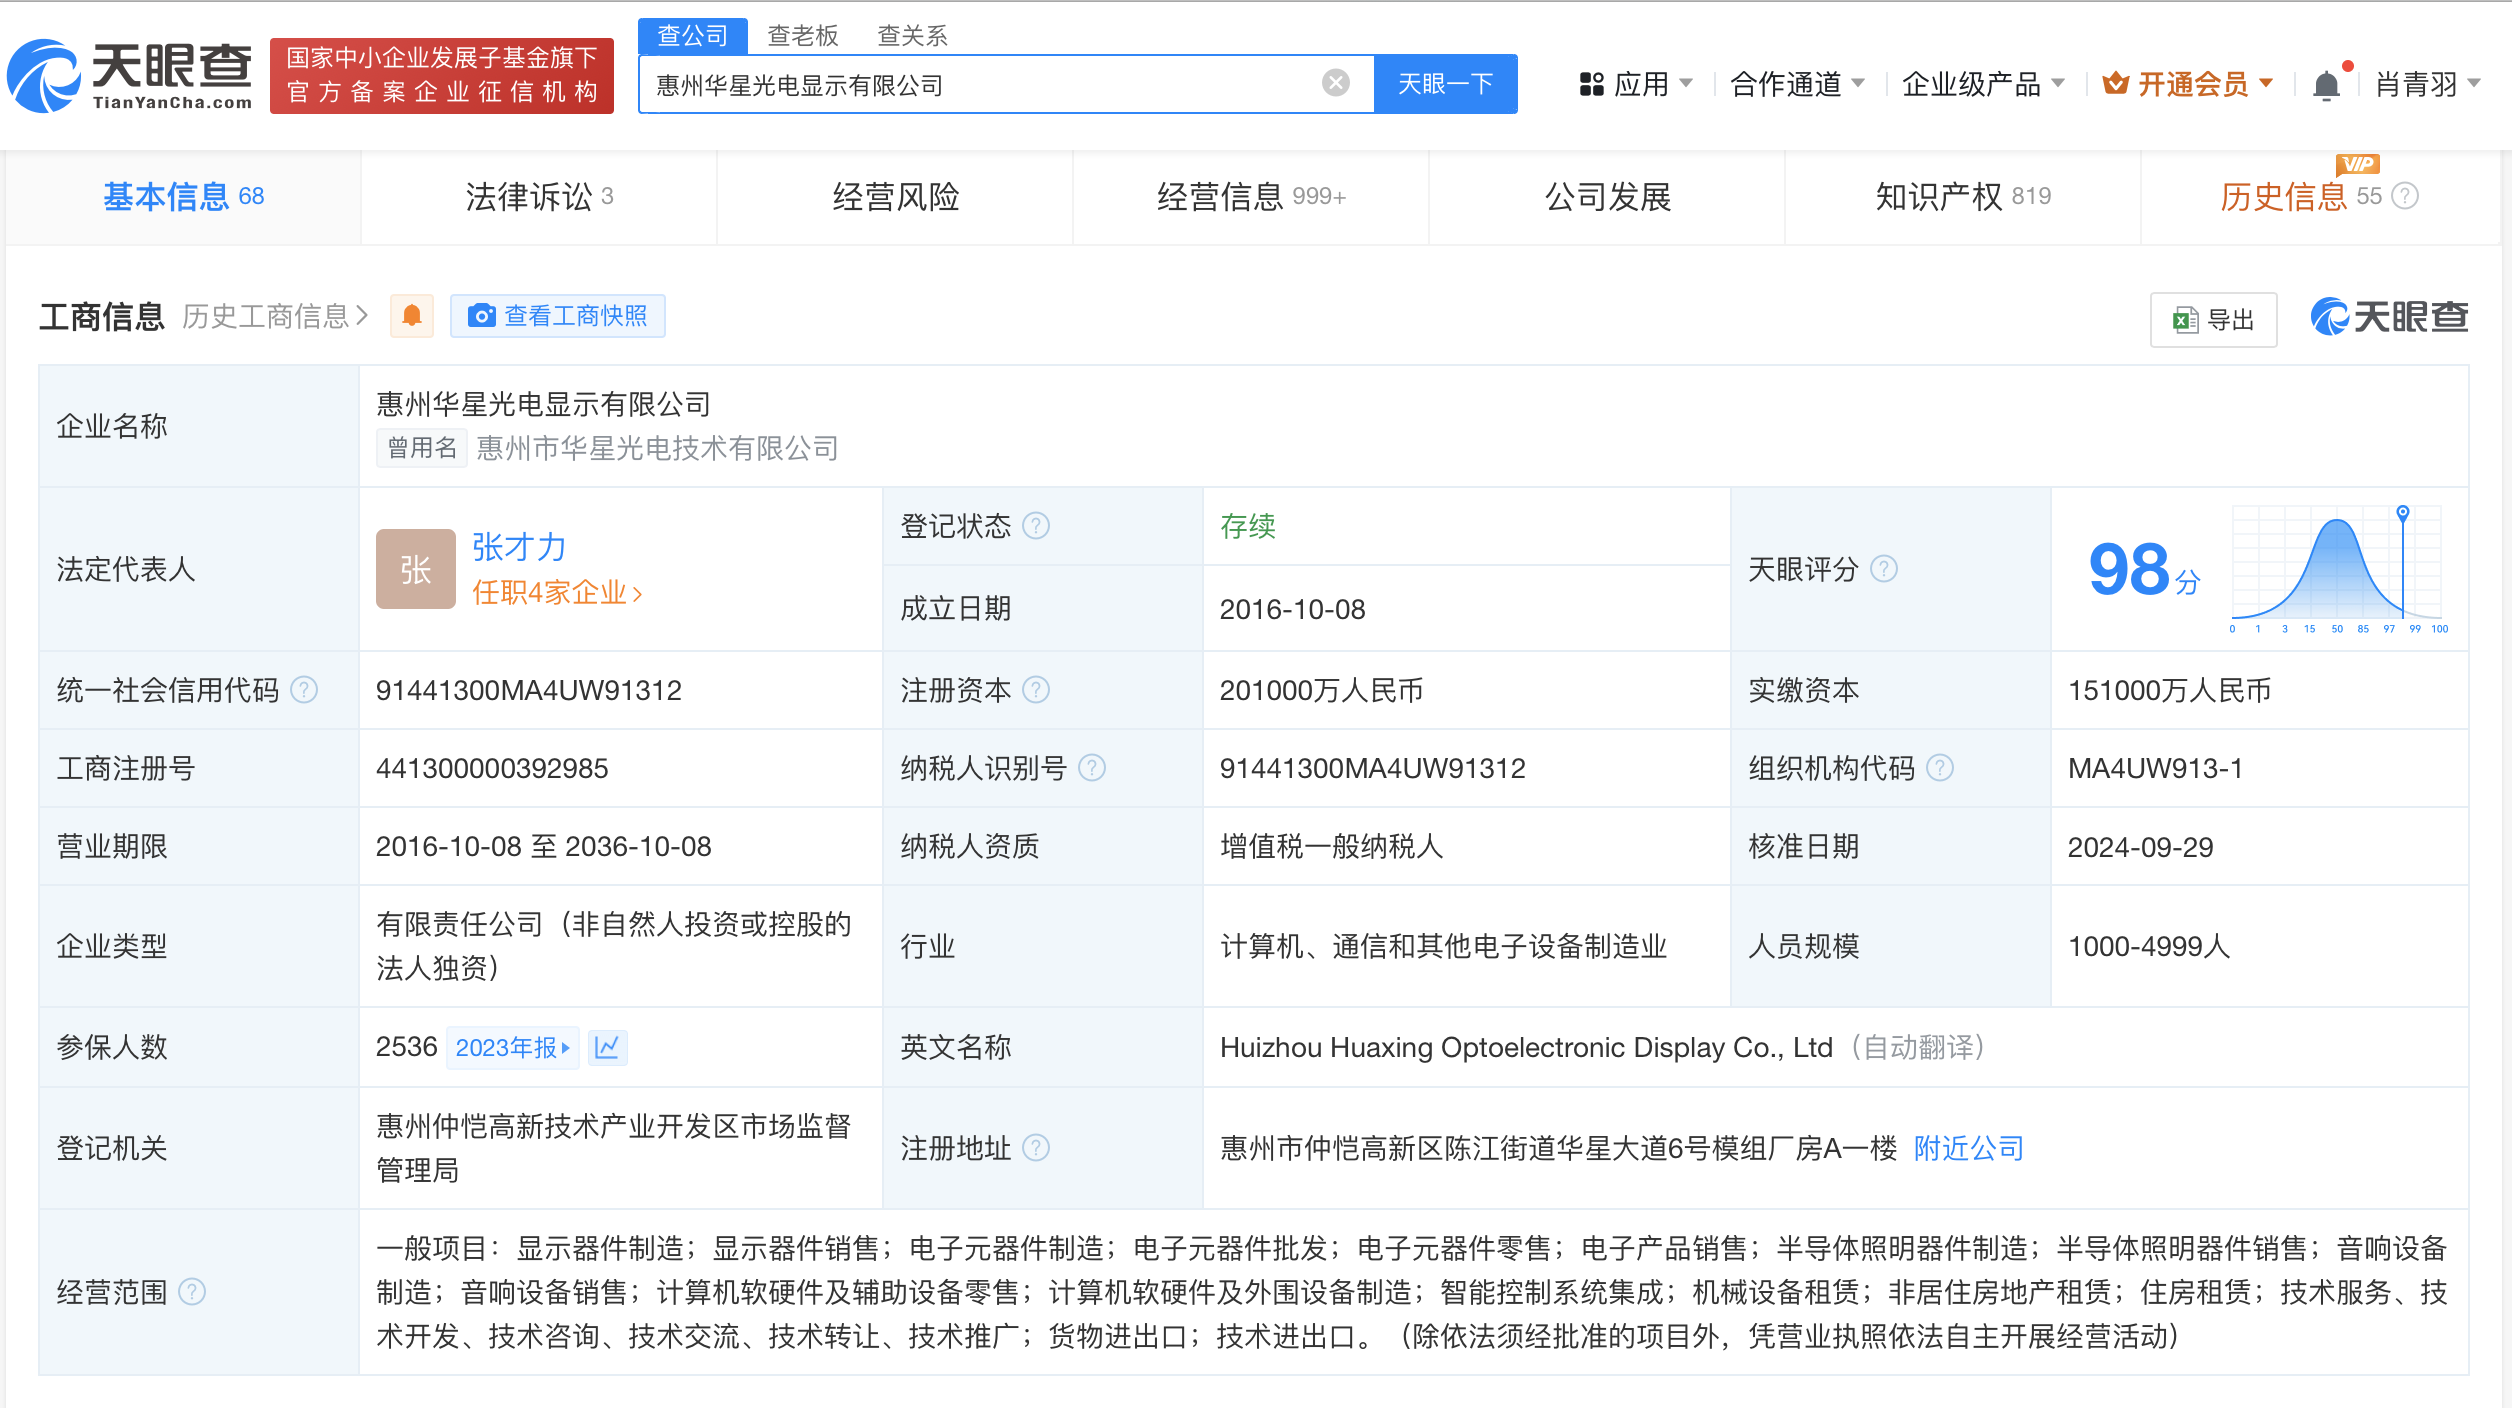The height and width of the screenshot is (1408, 2512).
Task: Click taxpayer qualification 增值税一般纳税人
Action: tap(1331, 846)
